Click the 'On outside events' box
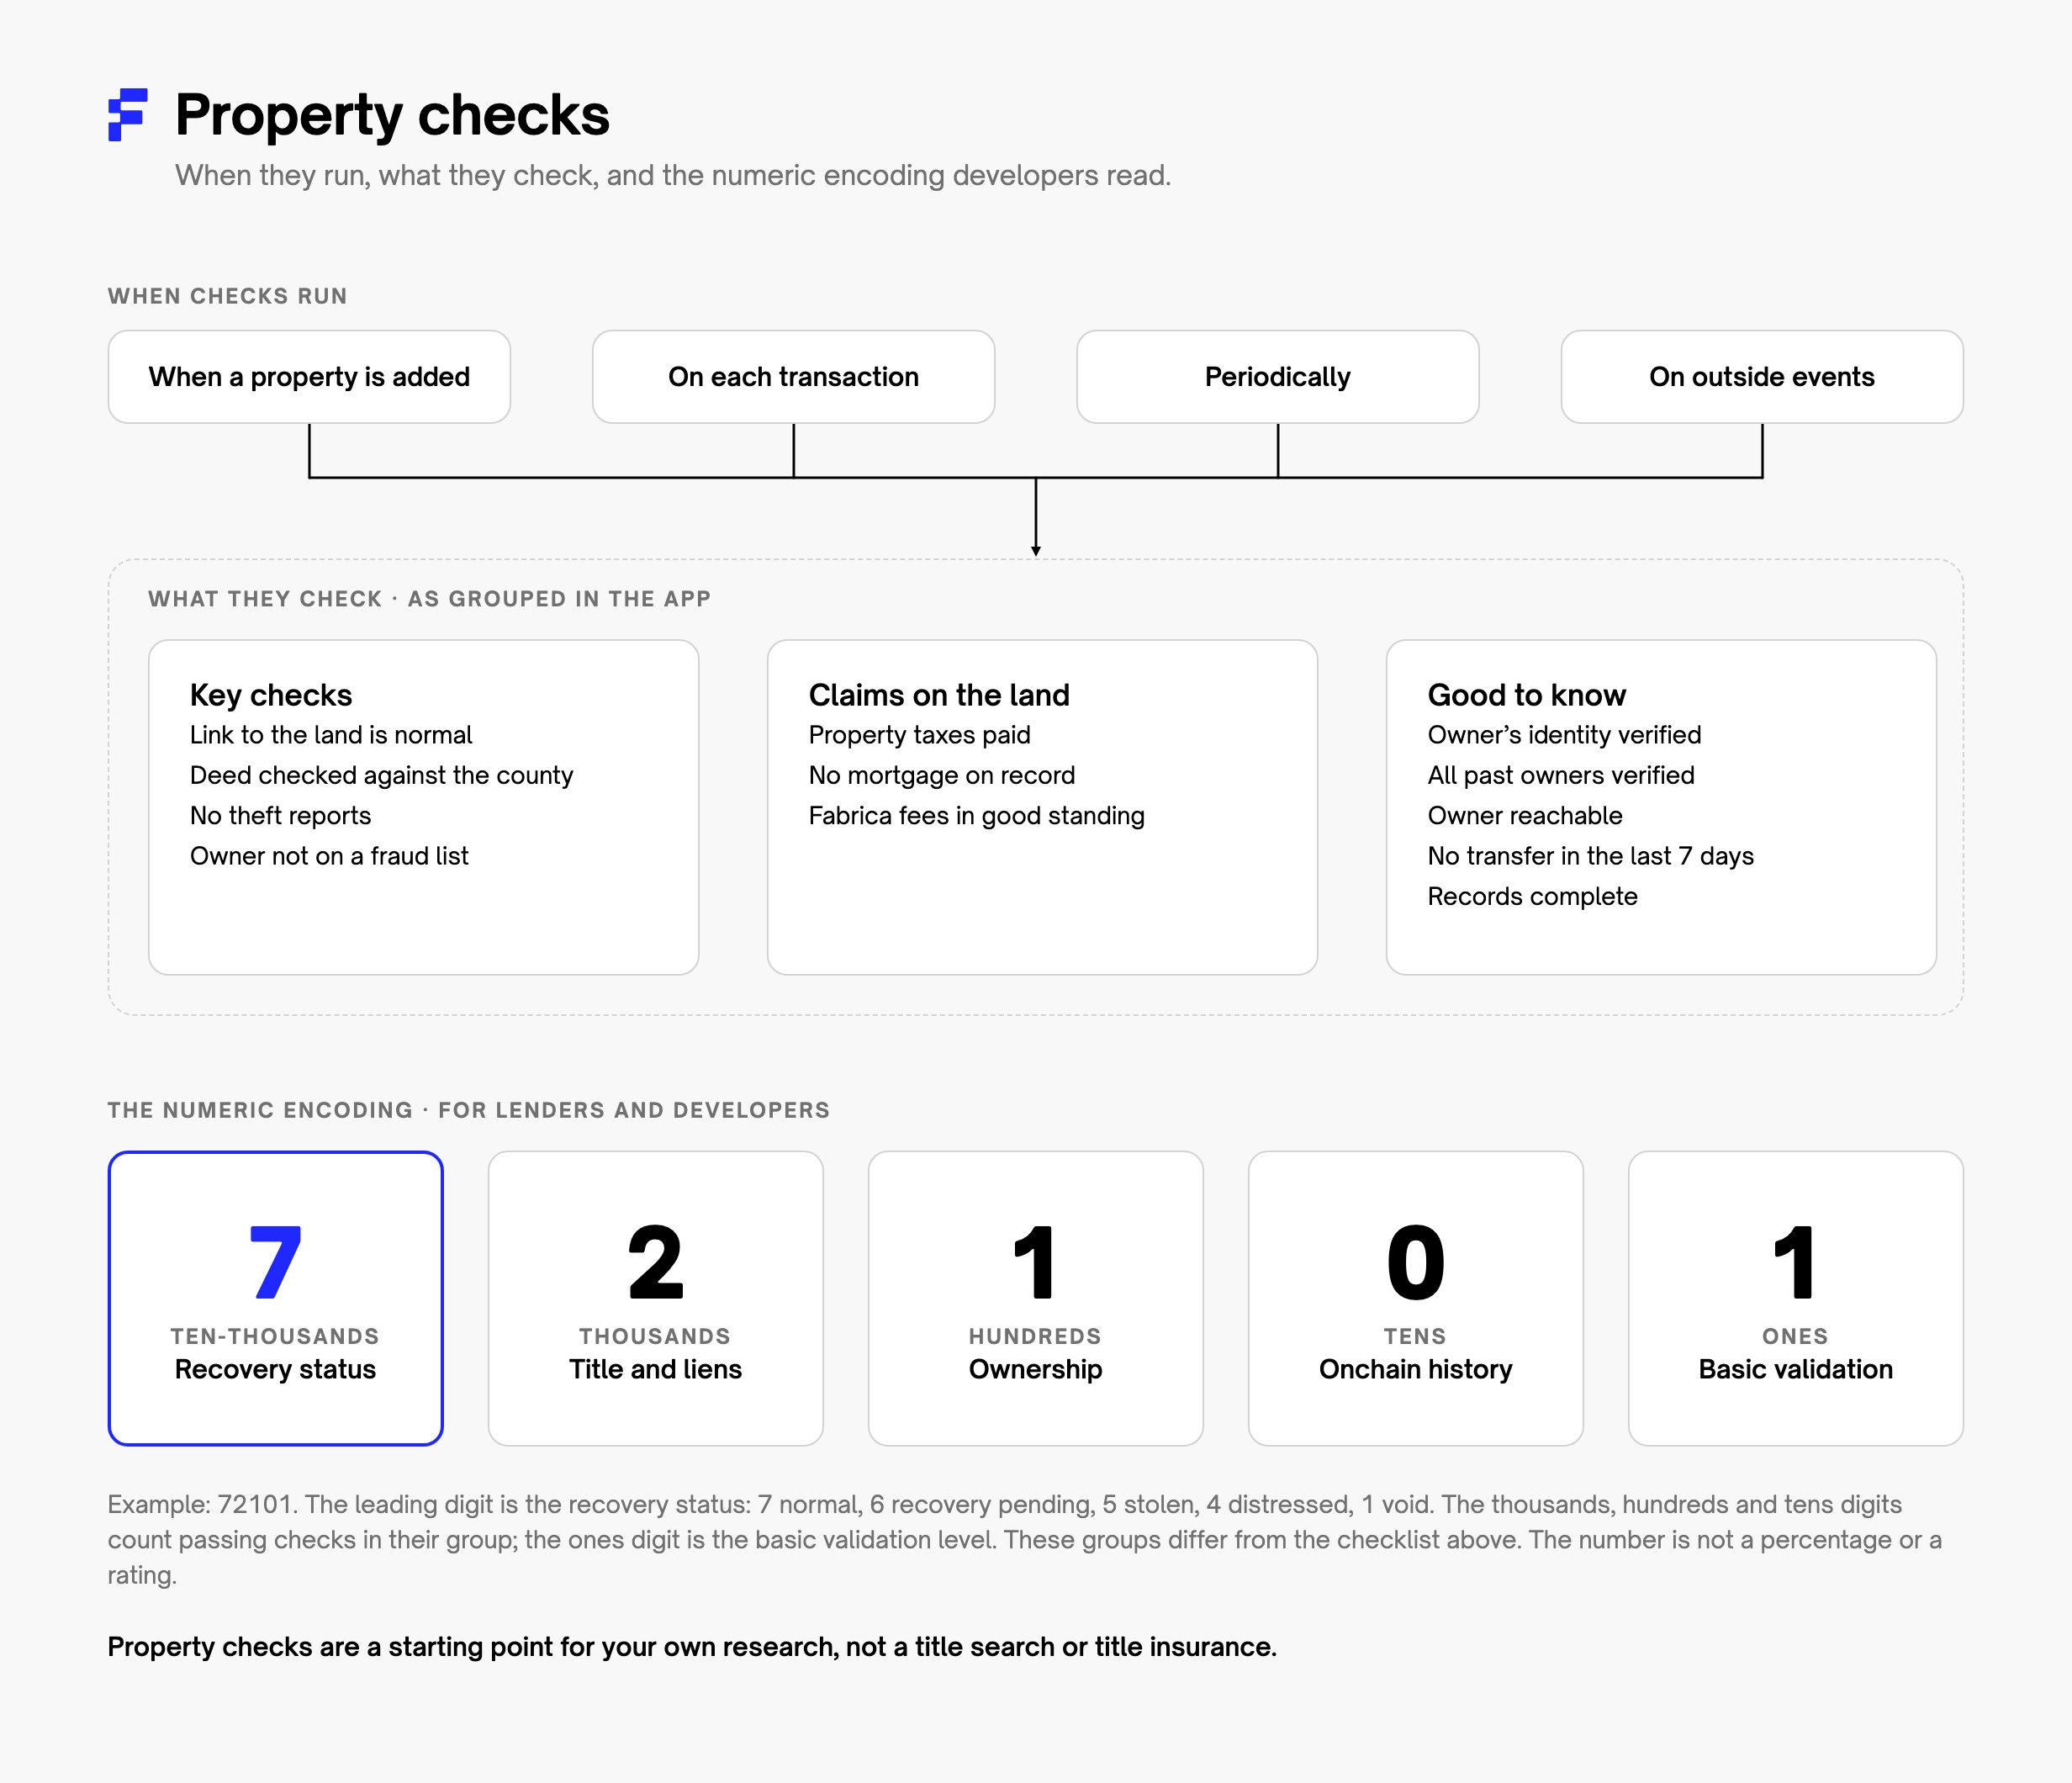2072x1783 pixels. (x=1761, y=377)
